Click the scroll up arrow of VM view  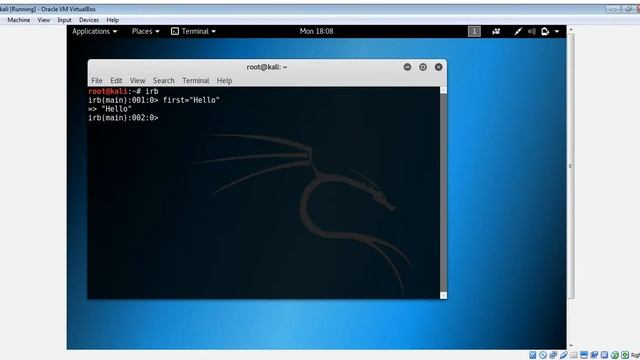(x=571, y=29)
